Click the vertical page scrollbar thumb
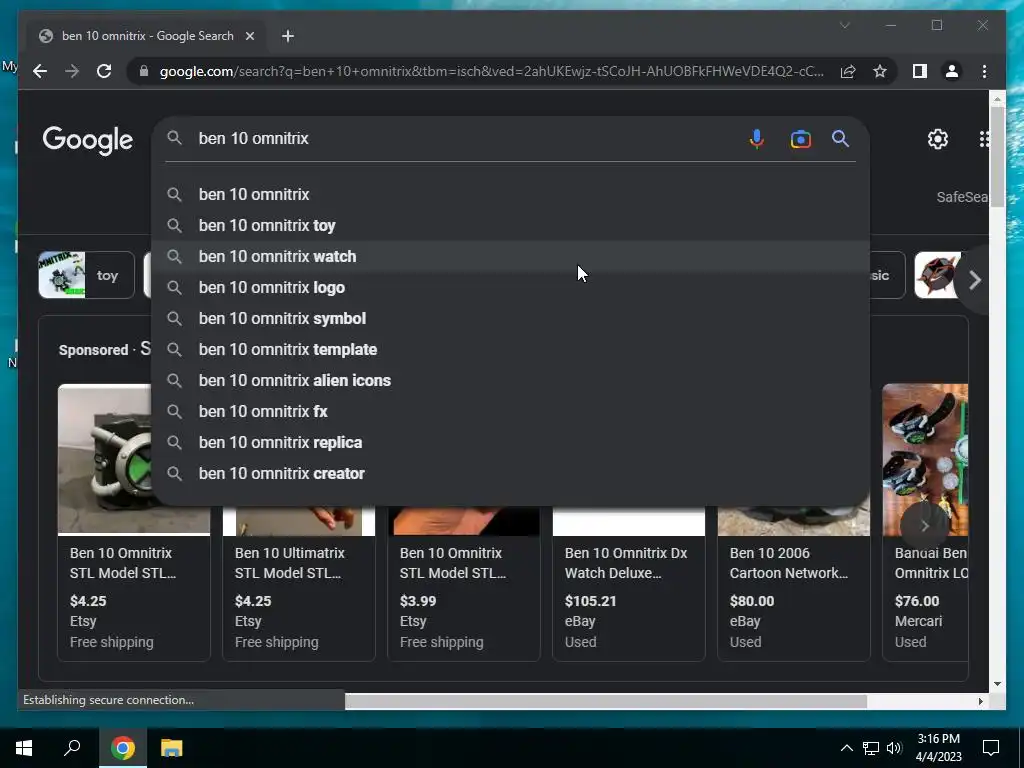 pos(997,157)
